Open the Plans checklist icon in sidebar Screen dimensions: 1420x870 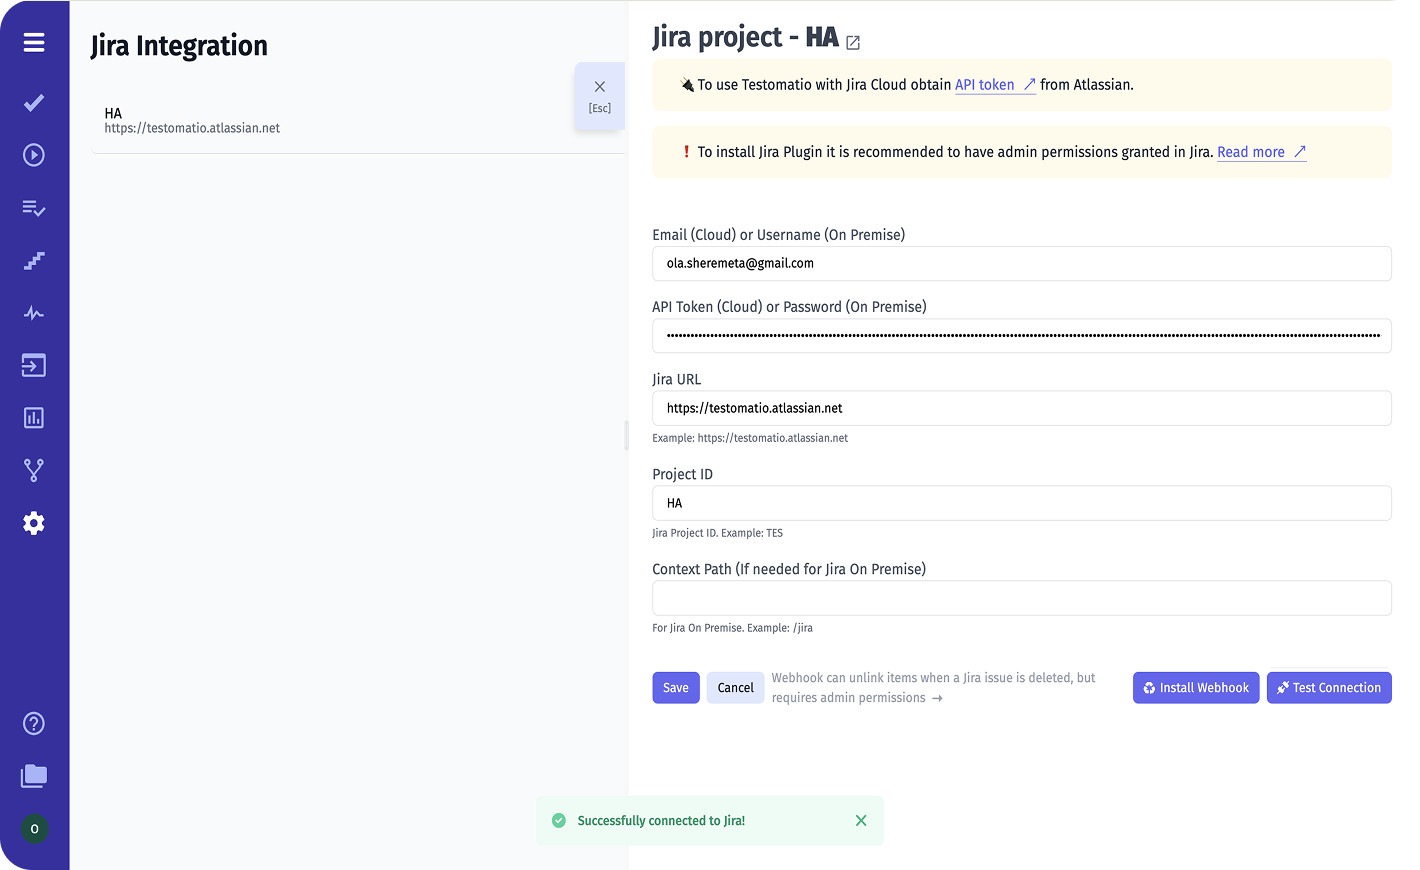pyautogui.click(x=34, y=208)
